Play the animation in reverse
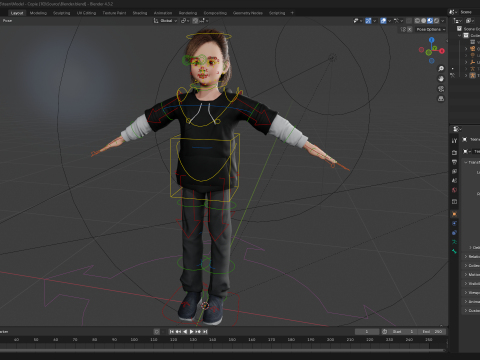Screen dimensions: 480x360 click(x=185, y=332)
